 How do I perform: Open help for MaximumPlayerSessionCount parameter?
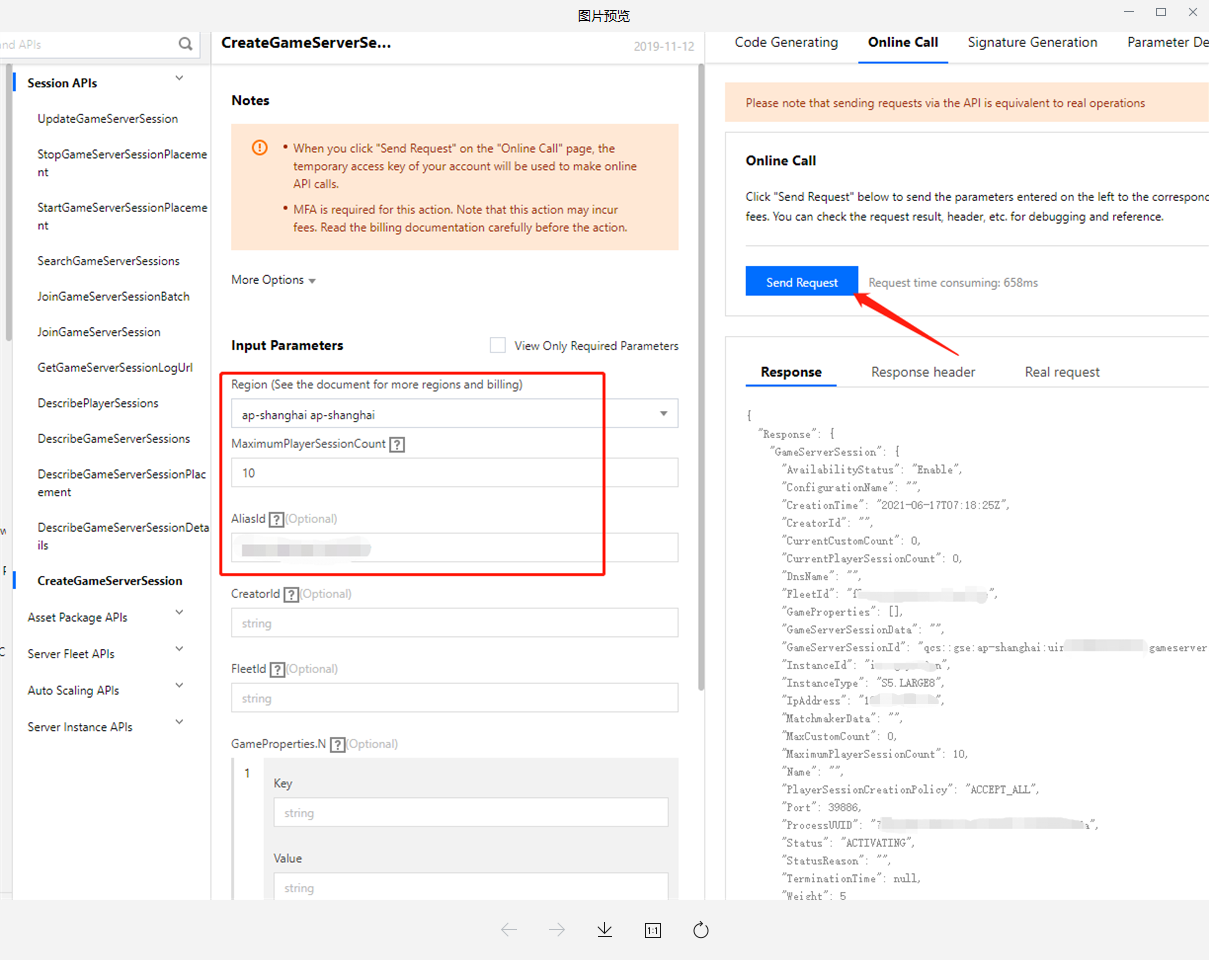[x=396, y=444]
